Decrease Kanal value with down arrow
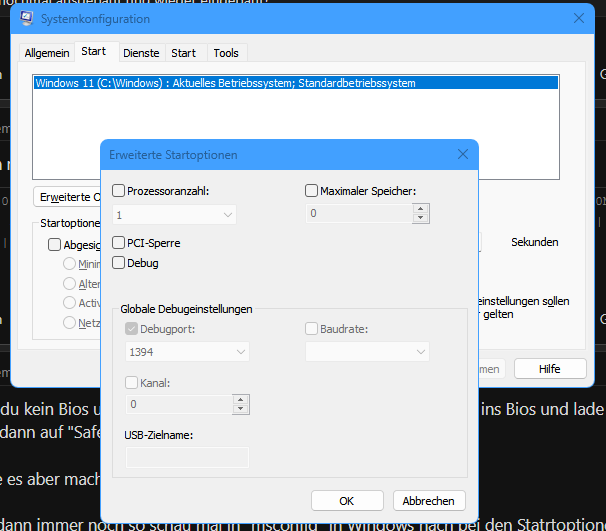Viewport: 606px width, 531px height. click(240, 409)
